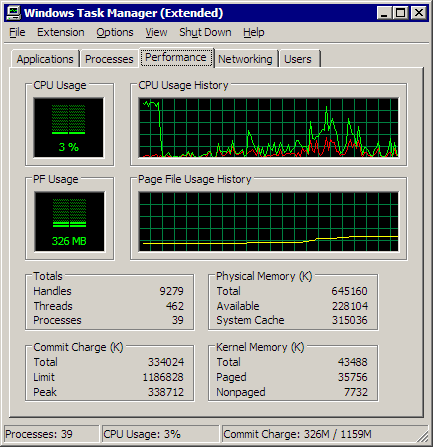Click status bar Processes: 39 entry
This screenshot has height=447, width=433.
[x=51, y=434]
